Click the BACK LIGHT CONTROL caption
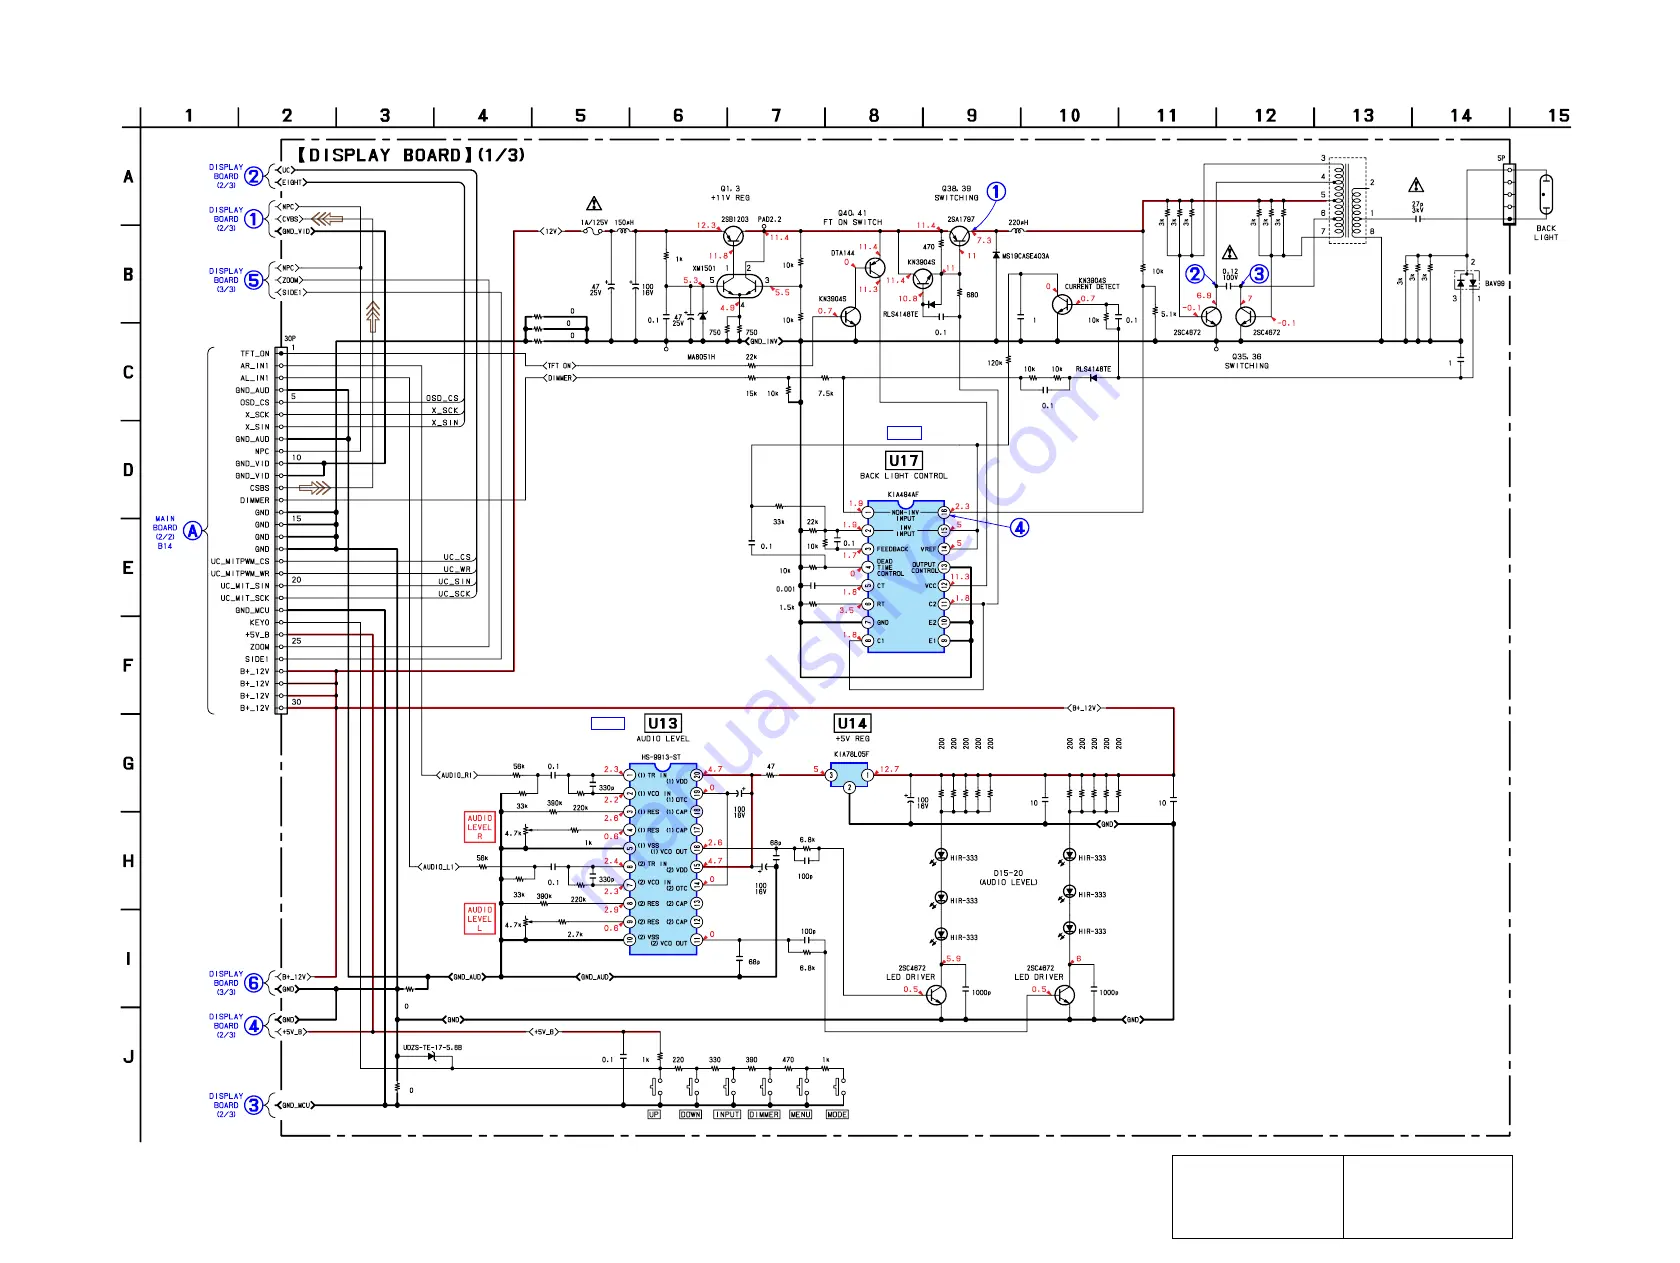This screenshot has width=1680, height=1263. 904,476
